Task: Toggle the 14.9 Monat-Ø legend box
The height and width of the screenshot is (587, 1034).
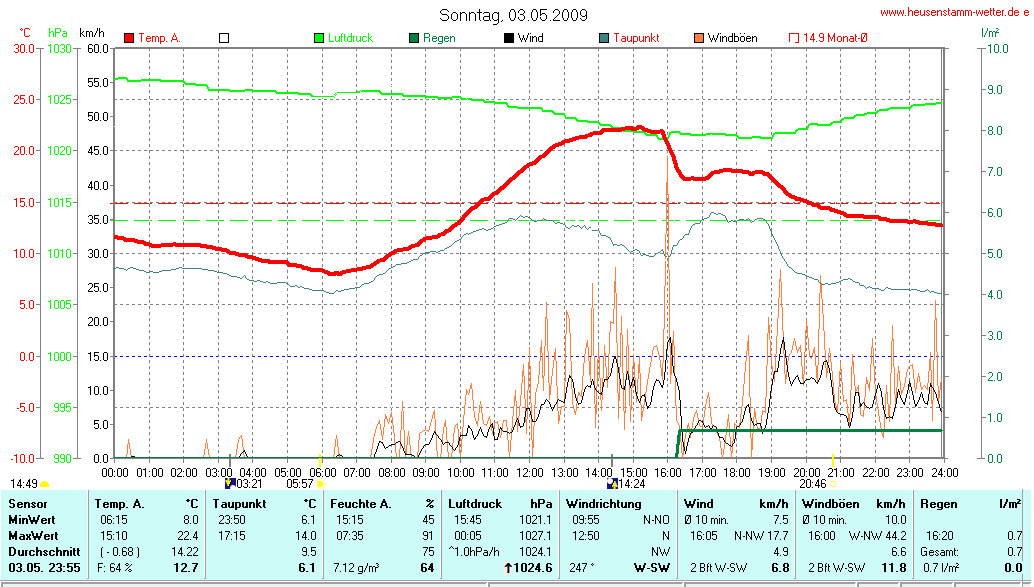Action: click(794, 38)
